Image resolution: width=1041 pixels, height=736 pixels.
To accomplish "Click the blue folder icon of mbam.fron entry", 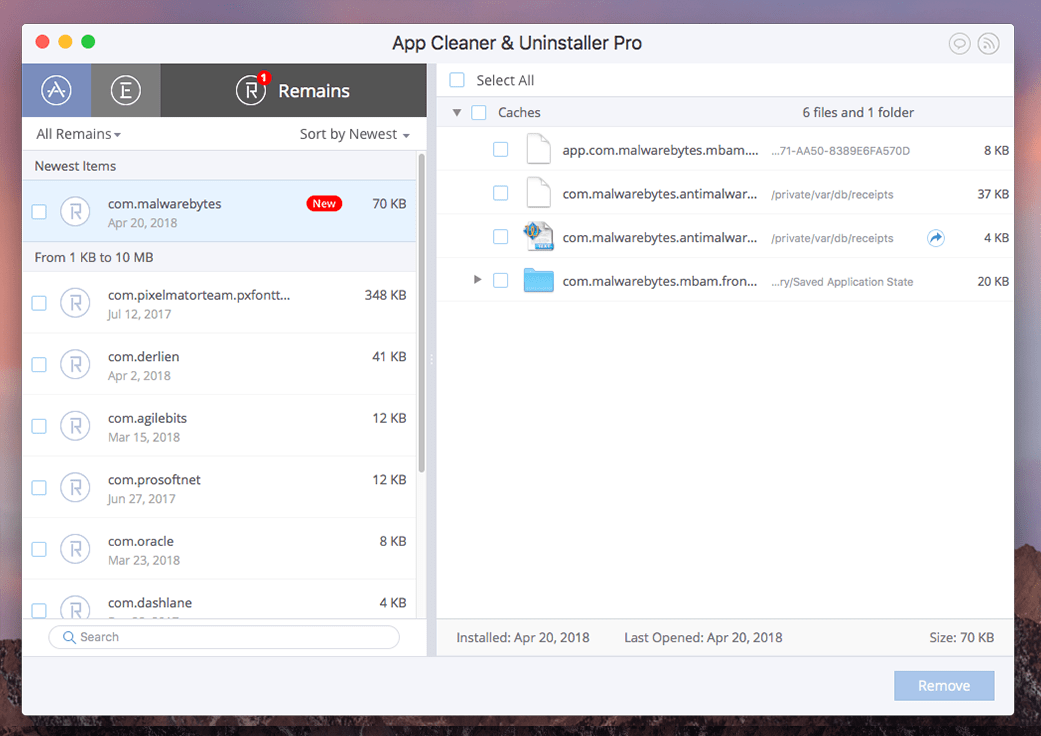I will 538,280.
